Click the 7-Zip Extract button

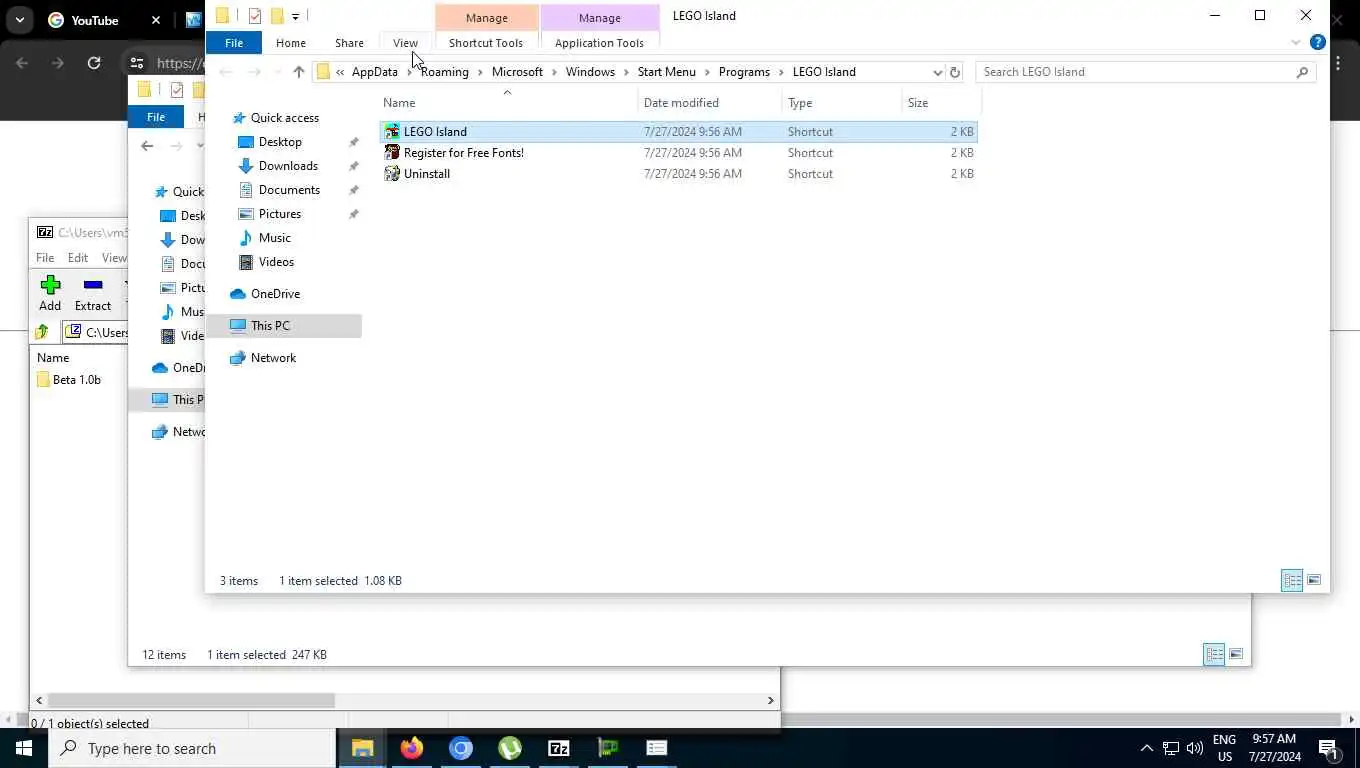click(x=93, y=294)
